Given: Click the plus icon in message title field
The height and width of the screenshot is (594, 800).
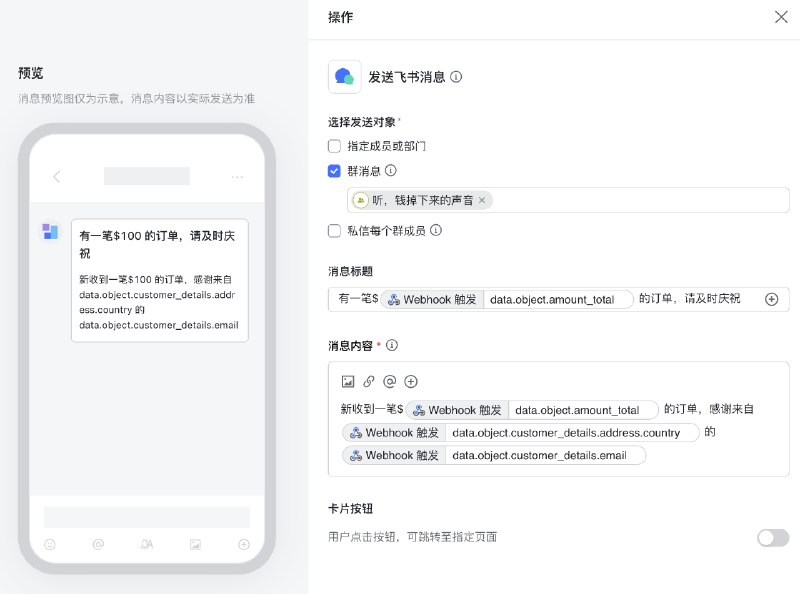Looking at the screenshot, I should 771,300.
